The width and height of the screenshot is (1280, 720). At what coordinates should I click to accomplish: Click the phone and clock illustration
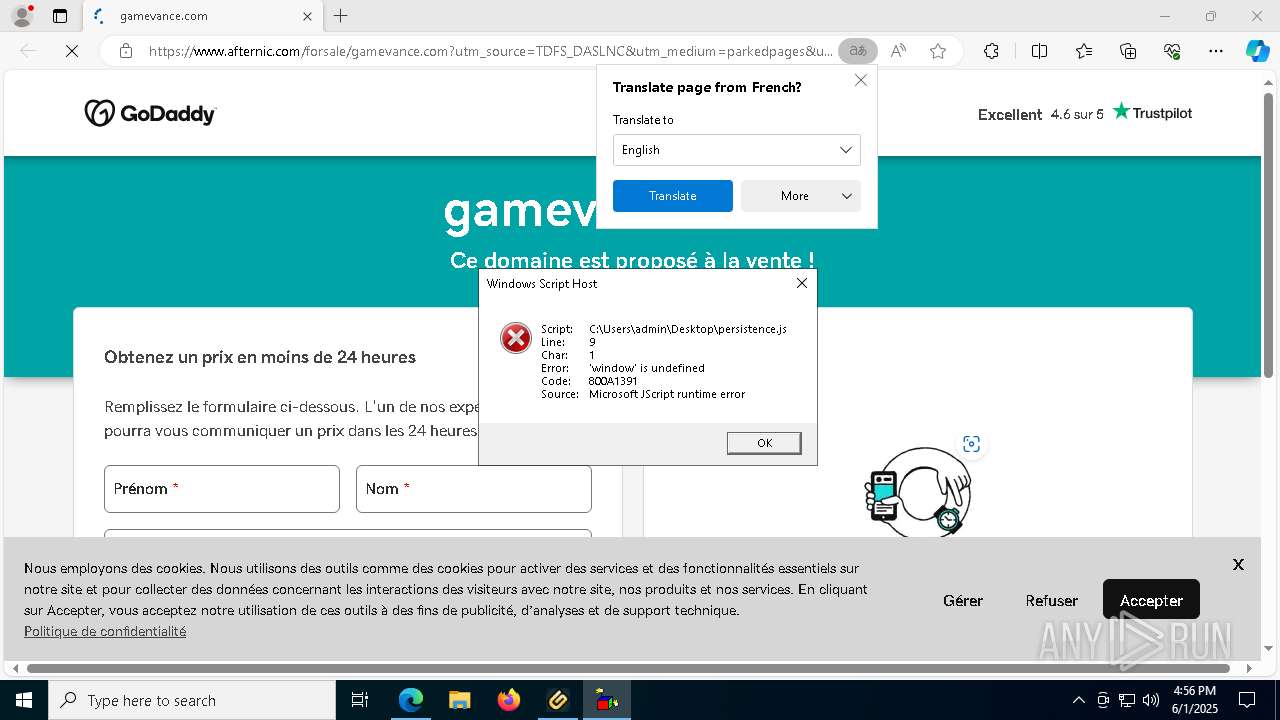point(917,493)
